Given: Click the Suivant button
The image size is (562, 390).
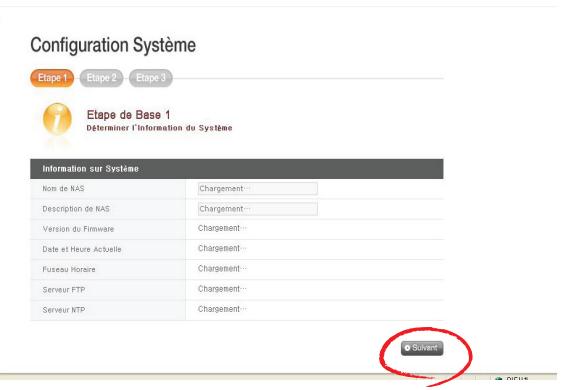Looking at the screenshot, I should coord(422,348).
